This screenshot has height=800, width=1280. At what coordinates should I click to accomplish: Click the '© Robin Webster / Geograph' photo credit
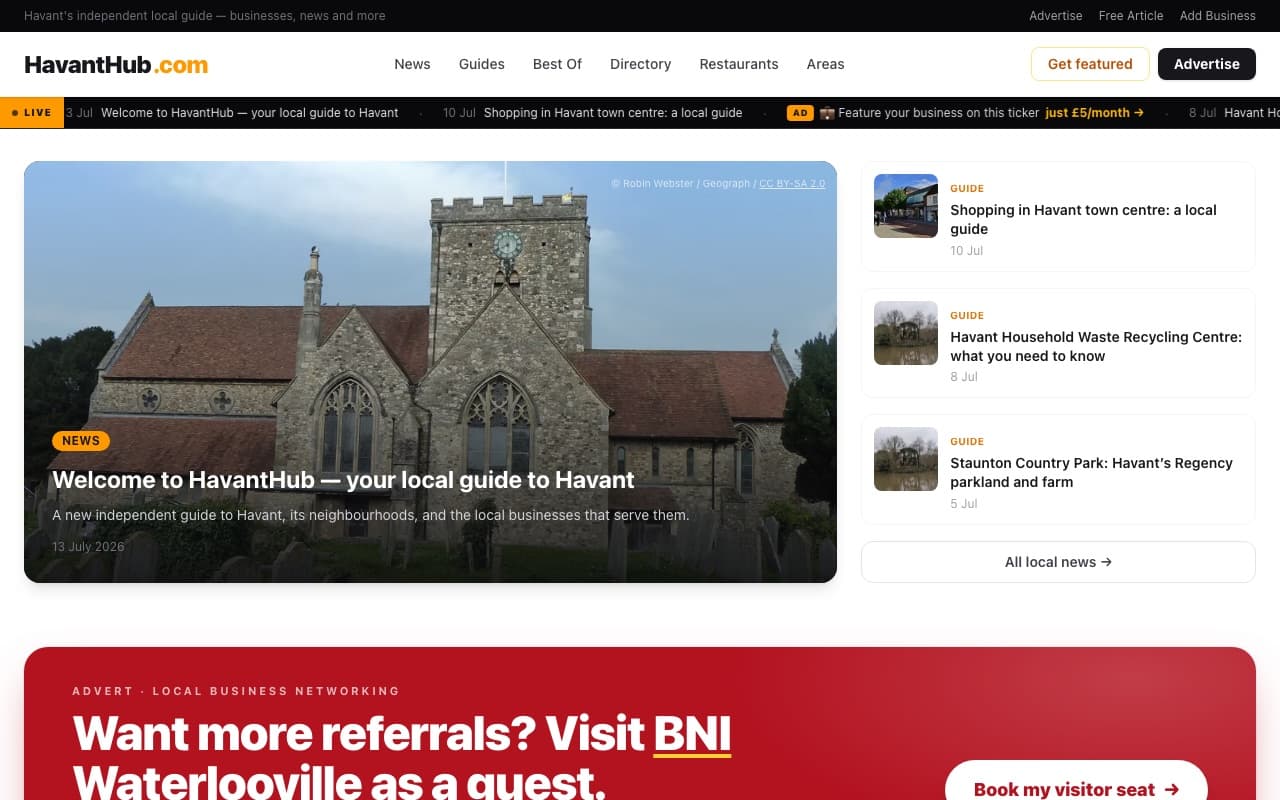point(681,184)
